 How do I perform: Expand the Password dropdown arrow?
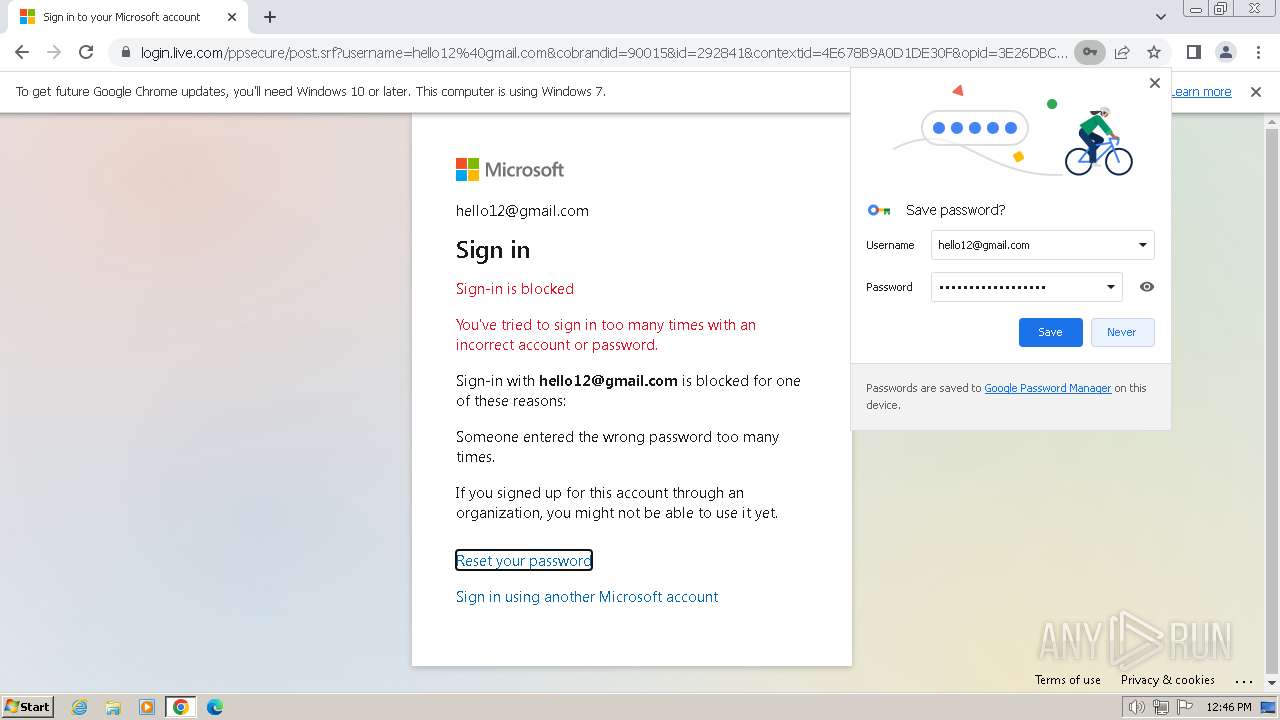[x=1110, y=287]
